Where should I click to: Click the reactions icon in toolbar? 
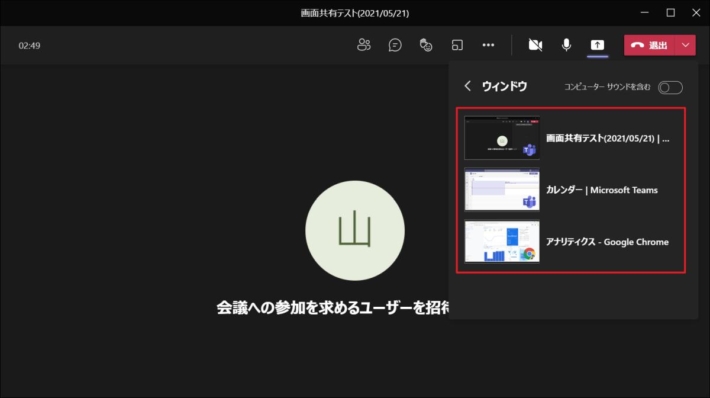coord(426,45)
